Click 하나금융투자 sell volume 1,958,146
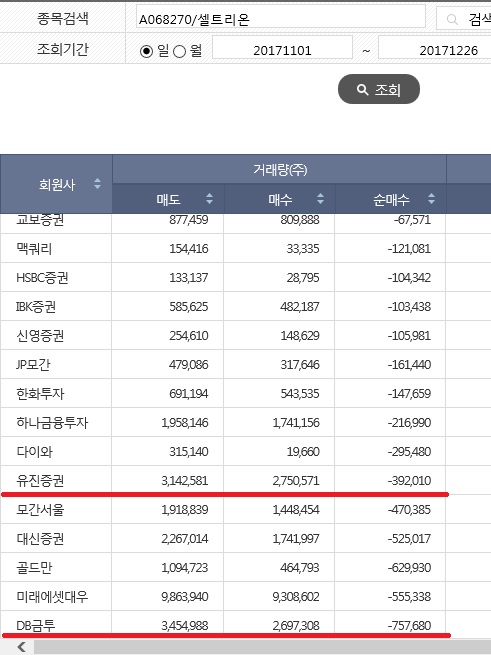 tap(185, 423)
